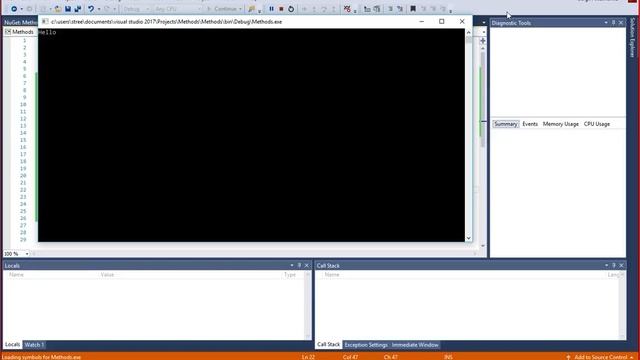Screen dimensions: 640x360
Task: Click the INS indicator in status bar
Action: tap(448, 357)
